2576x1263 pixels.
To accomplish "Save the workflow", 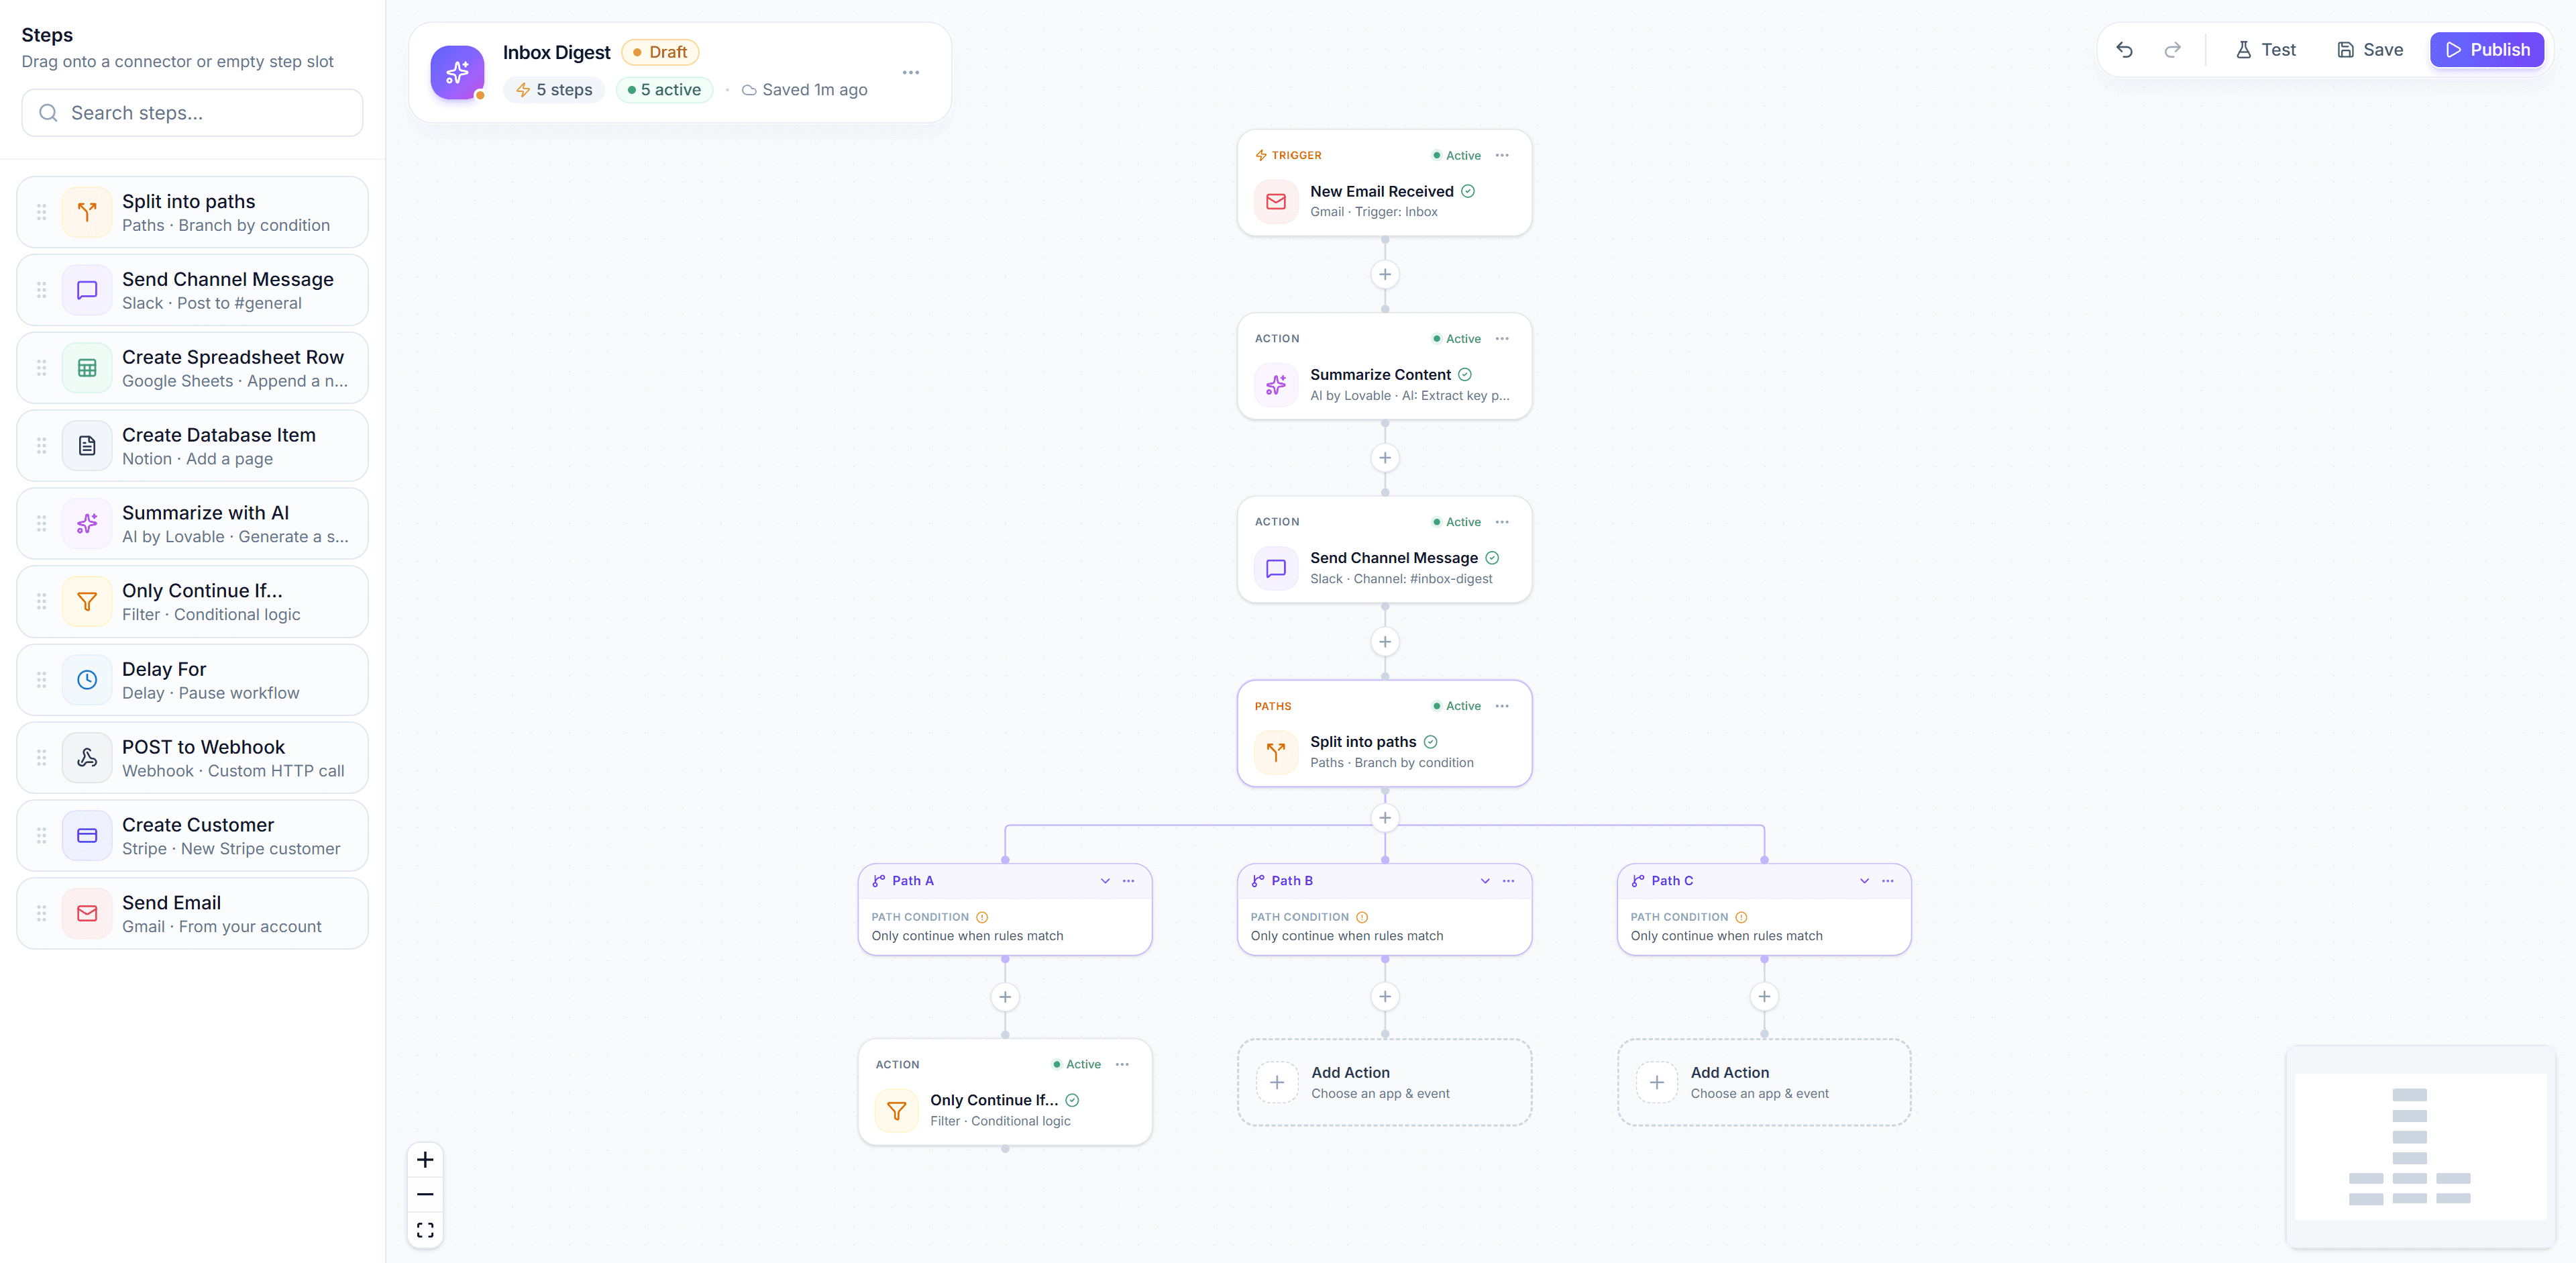I will tap(2370, 50).
